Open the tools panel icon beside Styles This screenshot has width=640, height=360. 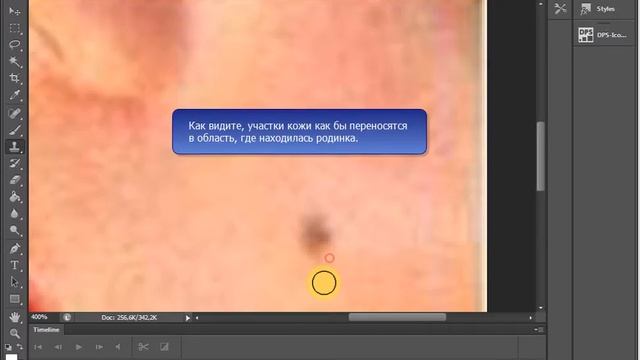(560, 9)
